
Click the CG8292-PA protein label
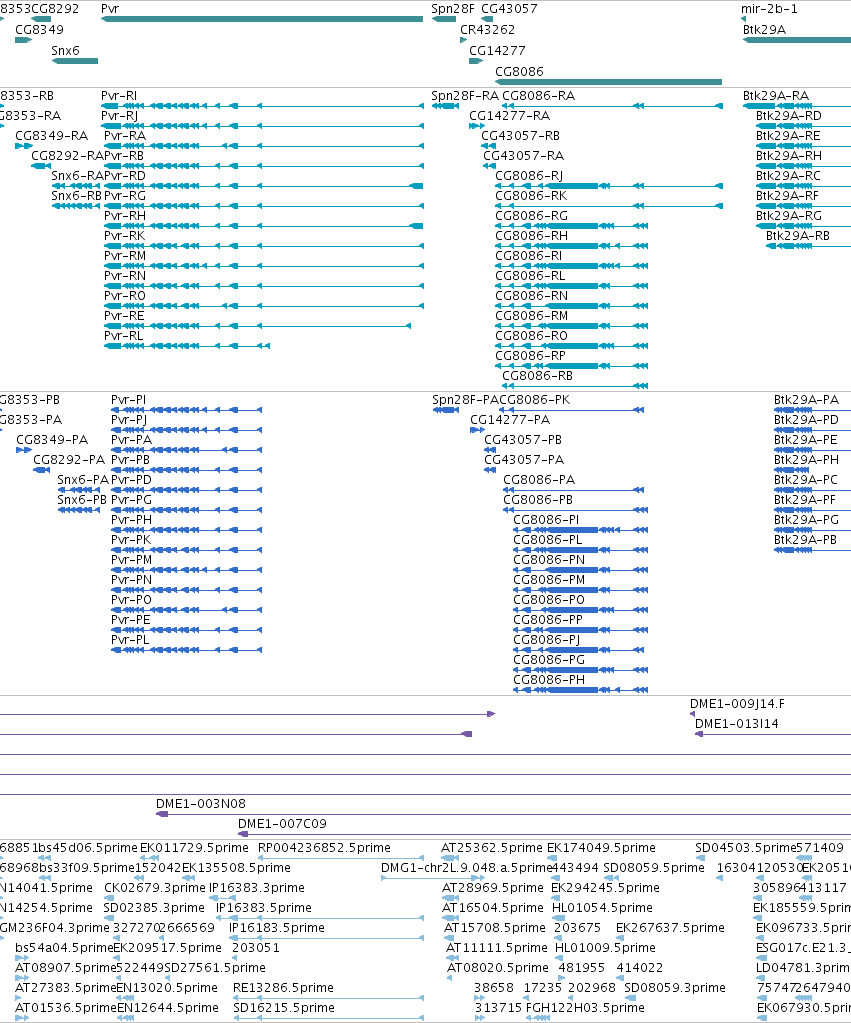pos(69,460)
